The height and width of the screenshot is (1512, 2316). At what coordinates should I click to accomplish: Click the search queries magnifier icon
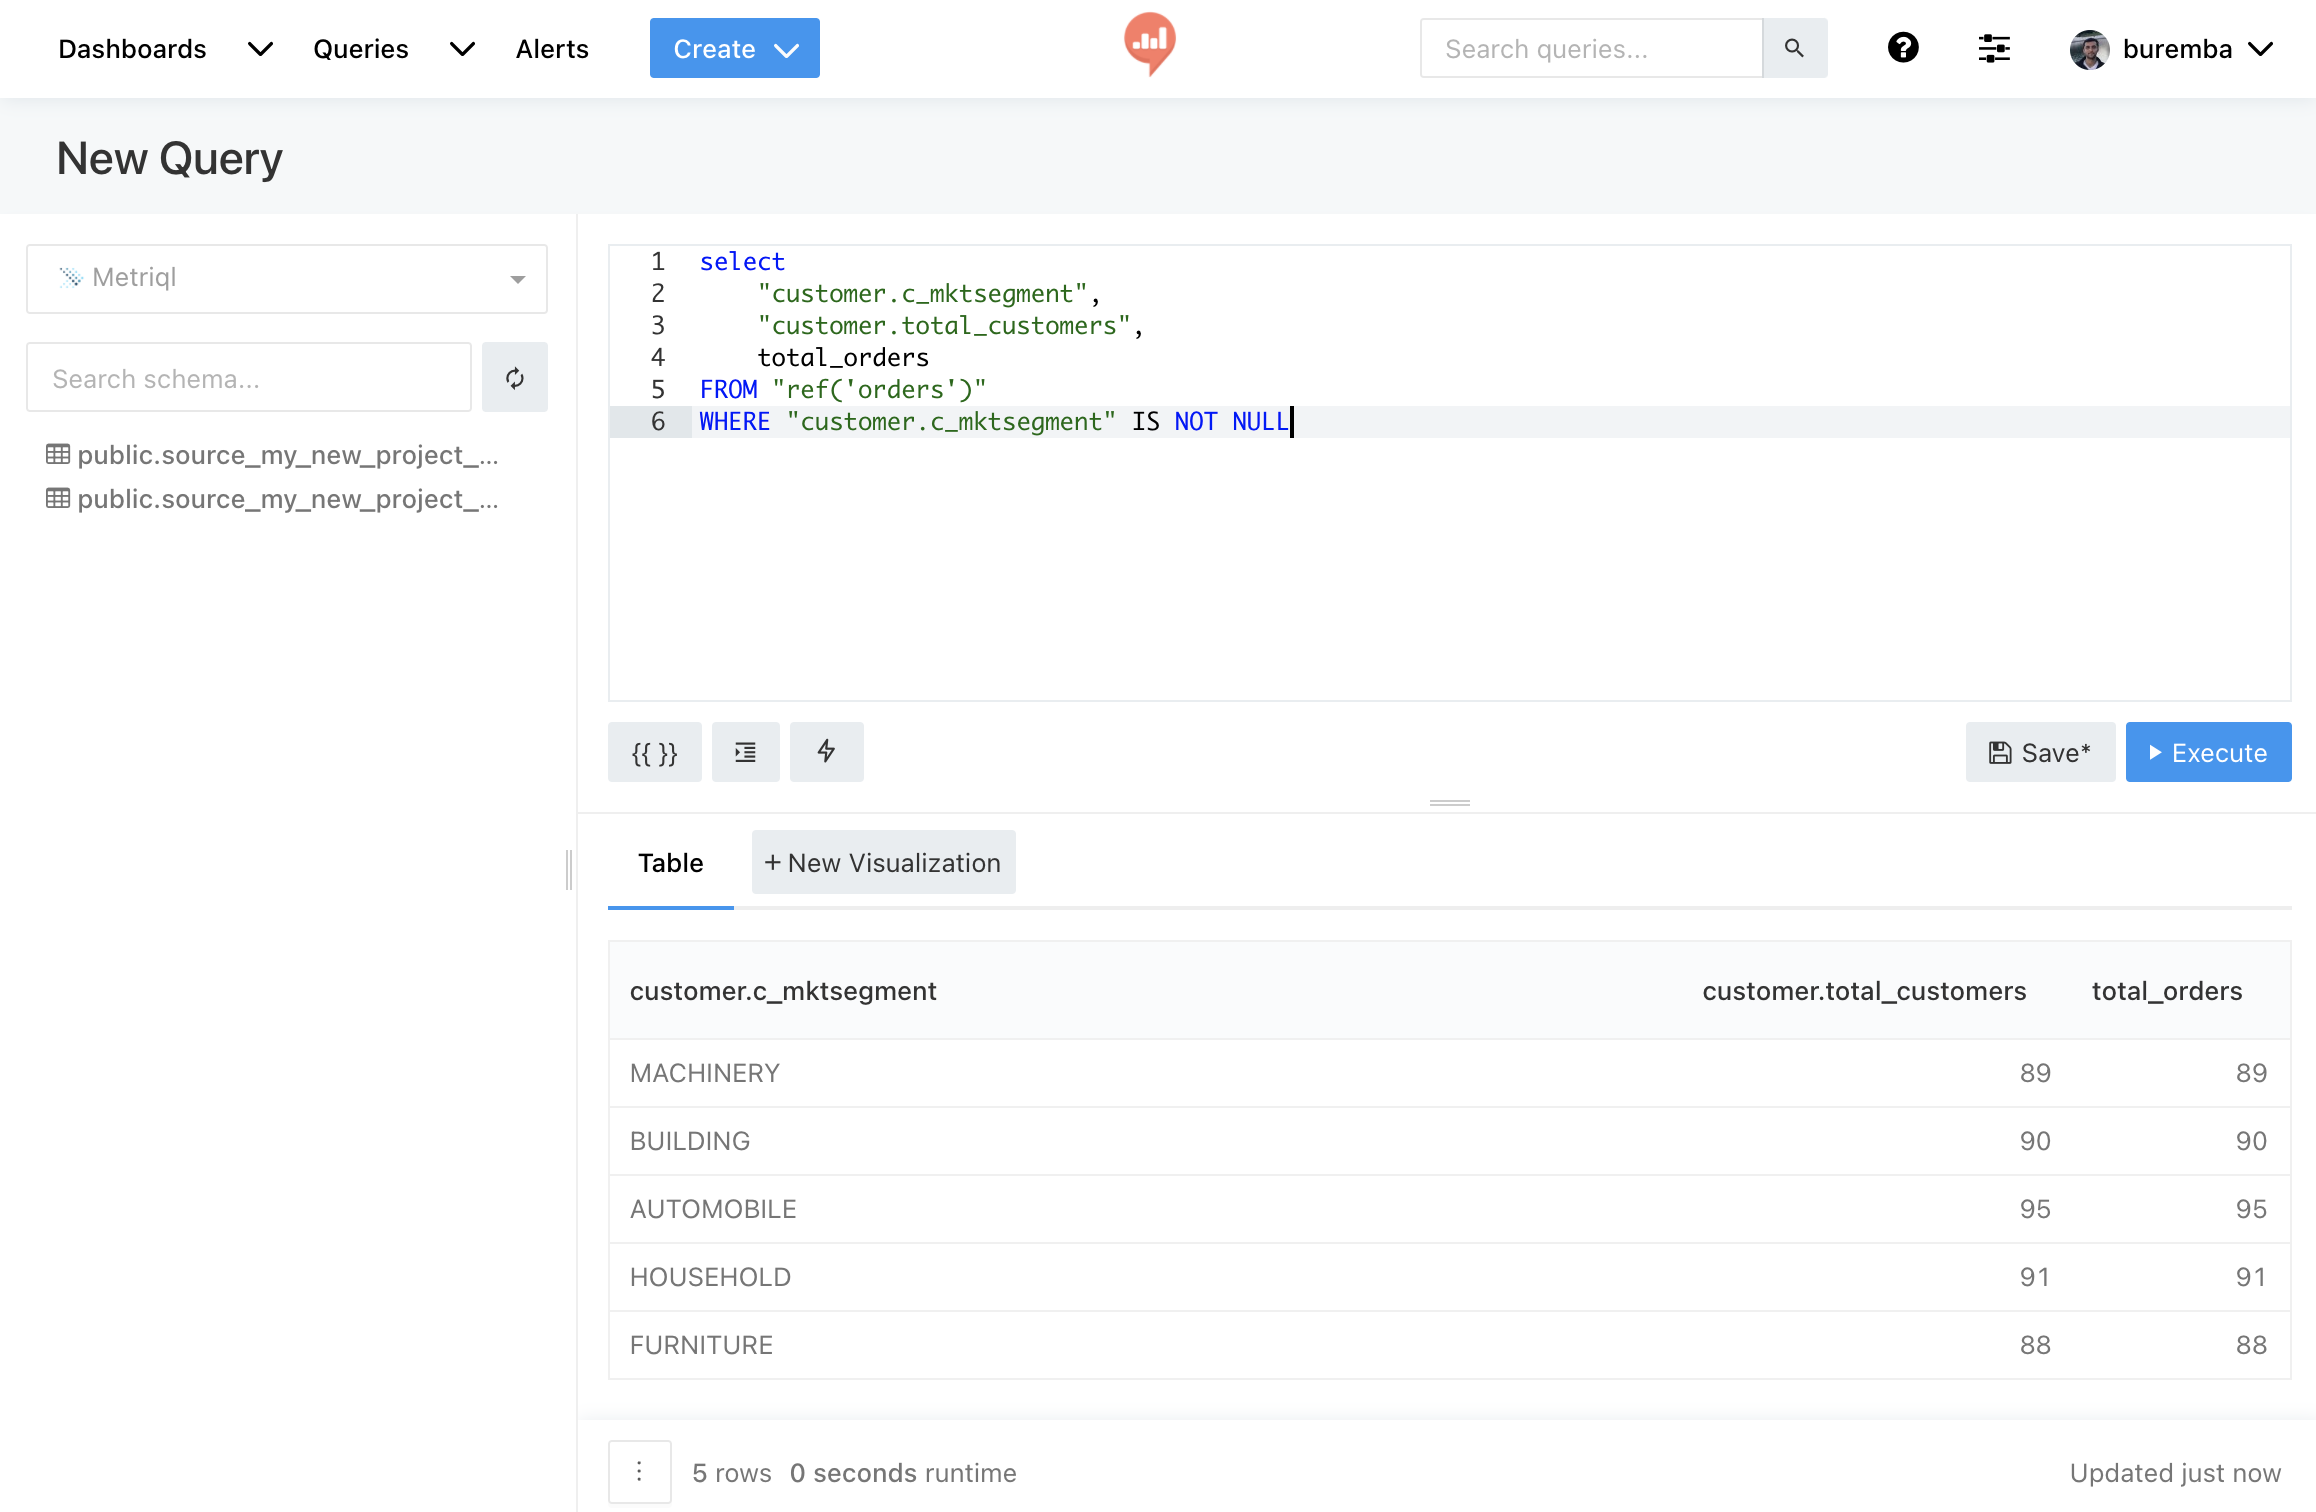1794,48
